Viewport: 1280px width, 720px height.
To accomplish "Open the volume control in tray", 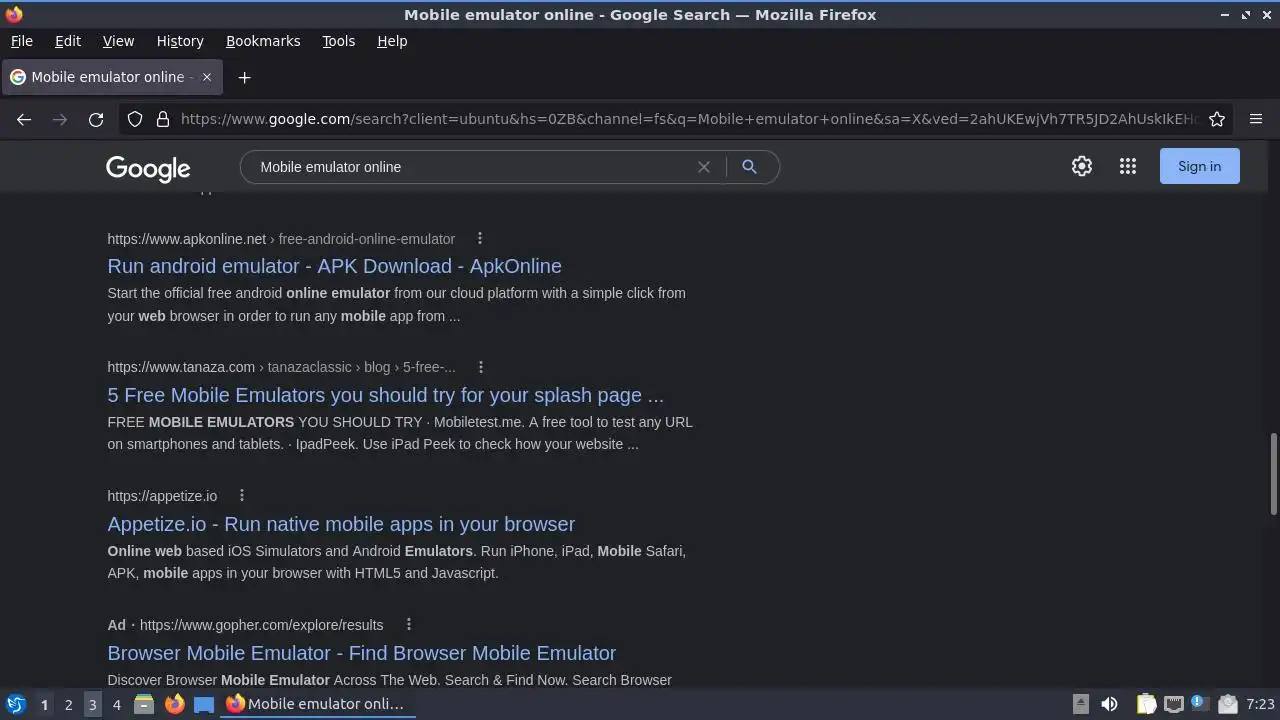I will pyautogui.click(x=1109, y=704).
